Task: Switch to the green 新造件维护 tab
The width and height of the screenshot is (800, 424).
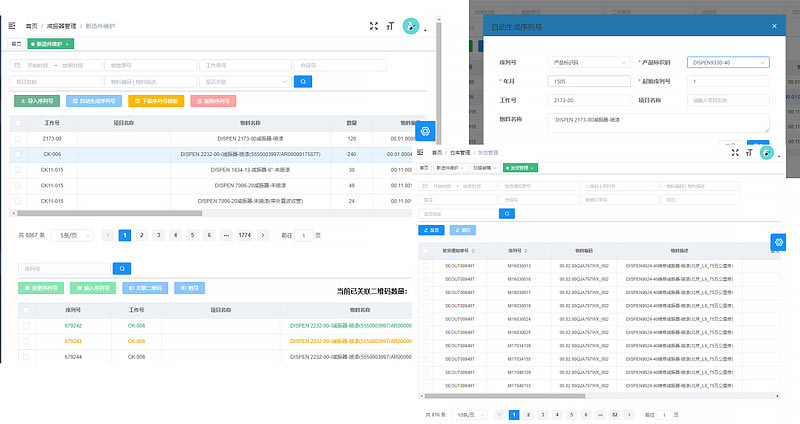Action: tap(51, 44)
